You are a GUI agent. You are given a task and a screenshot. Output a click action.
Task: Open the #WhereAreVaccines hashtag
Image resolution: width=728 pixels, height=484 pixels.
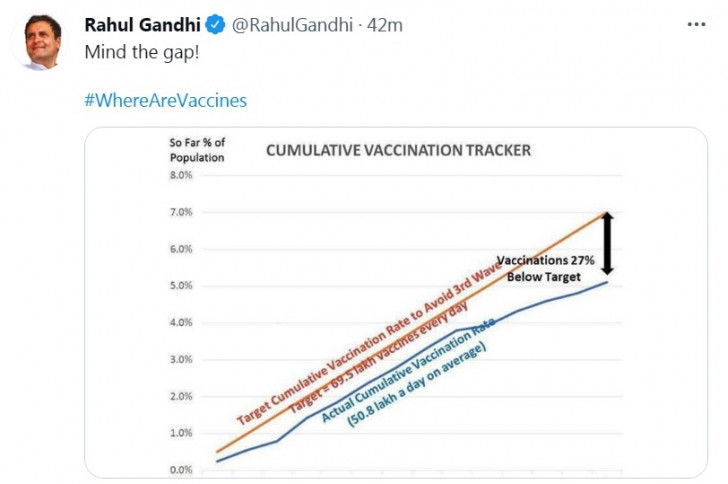[x=165, y=100]
